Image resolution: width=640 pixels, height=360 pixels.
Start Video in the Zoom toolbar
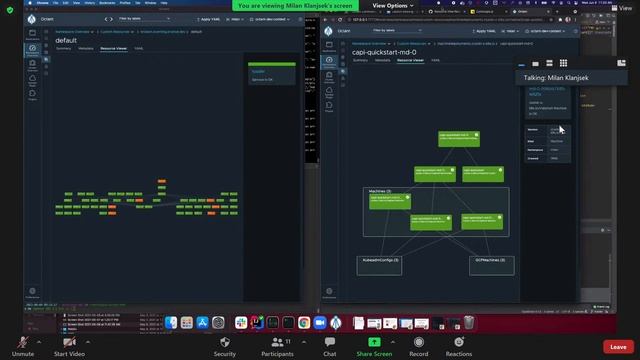click(x=69, y=347)
